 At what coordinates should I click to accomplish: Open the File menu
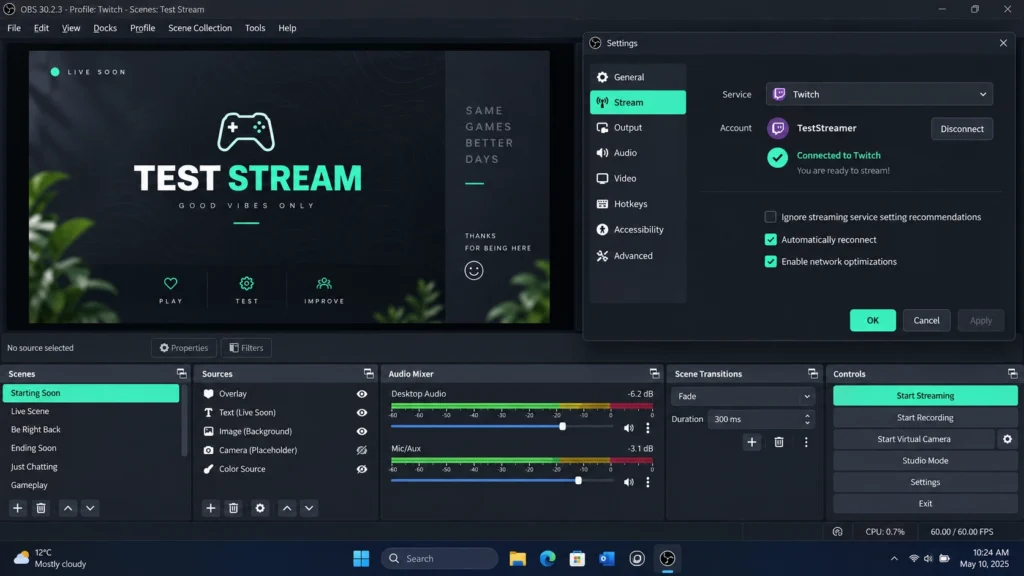click(14, 28)
